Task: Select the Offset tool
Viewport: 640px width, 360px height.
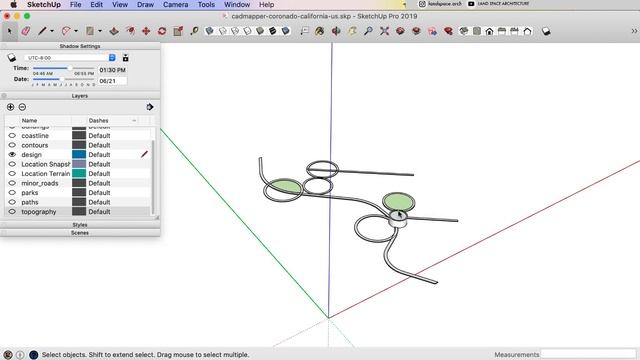Action: pyautogui.click(x=130, y=31)
